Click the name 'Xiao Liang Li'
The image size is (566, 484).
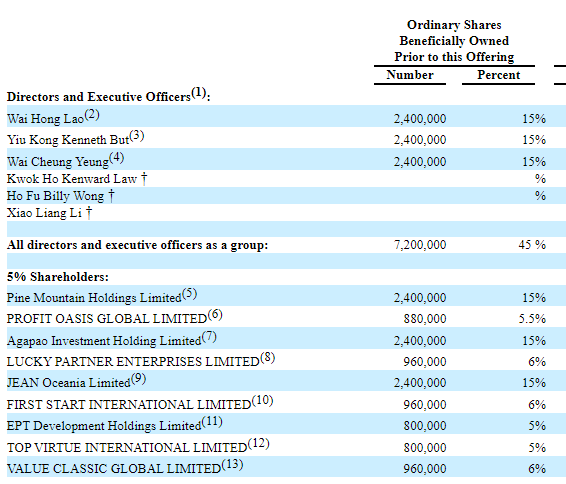44,213
